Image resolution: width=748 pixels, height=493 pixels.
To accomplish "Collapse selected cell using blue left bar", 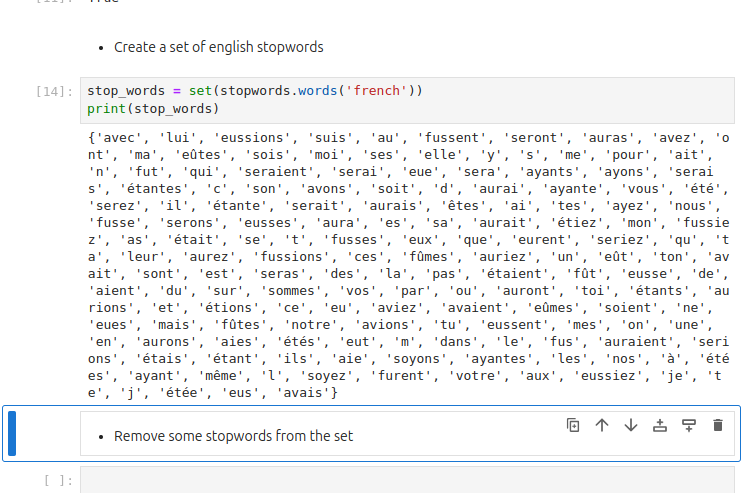I will click(12, 433).
